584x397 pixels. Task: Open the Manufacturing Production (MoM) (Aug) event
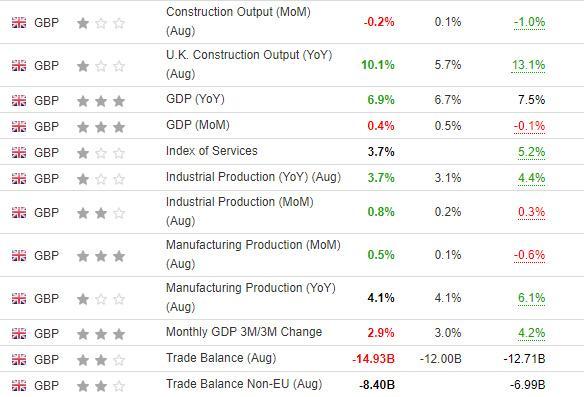[253, 254]
